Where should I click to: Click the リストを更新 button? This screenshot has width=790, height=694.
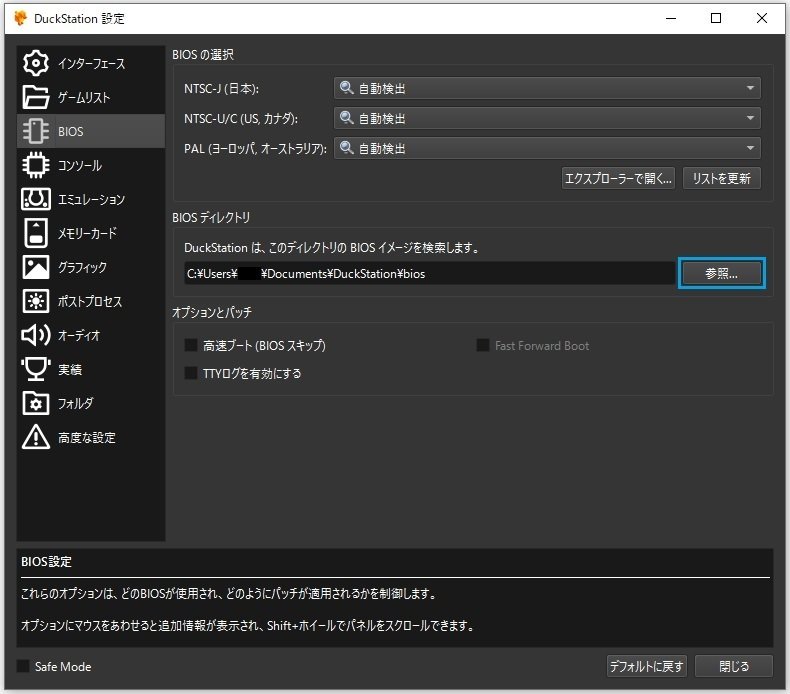click(x=721, y=178)
